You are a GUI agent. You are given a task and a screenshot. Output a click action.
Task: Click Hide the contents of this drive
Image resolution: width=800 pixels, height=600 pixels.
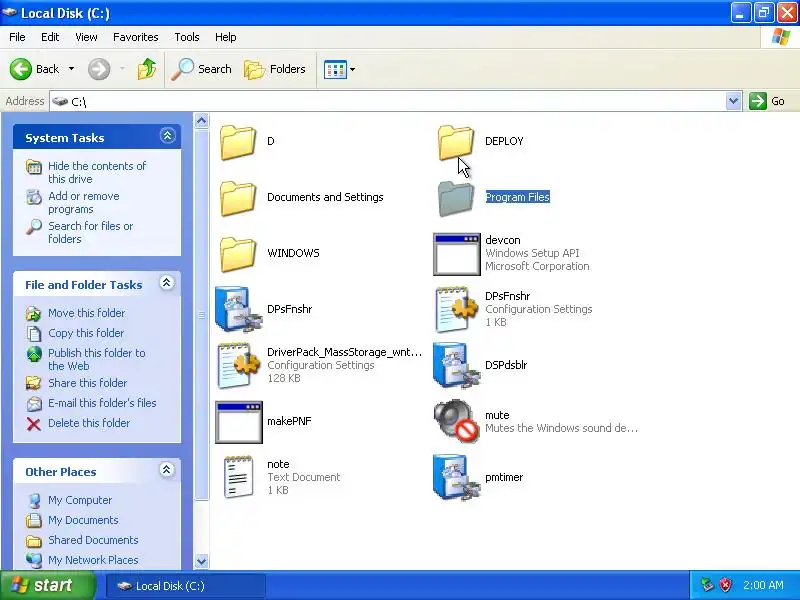point(97,172)
